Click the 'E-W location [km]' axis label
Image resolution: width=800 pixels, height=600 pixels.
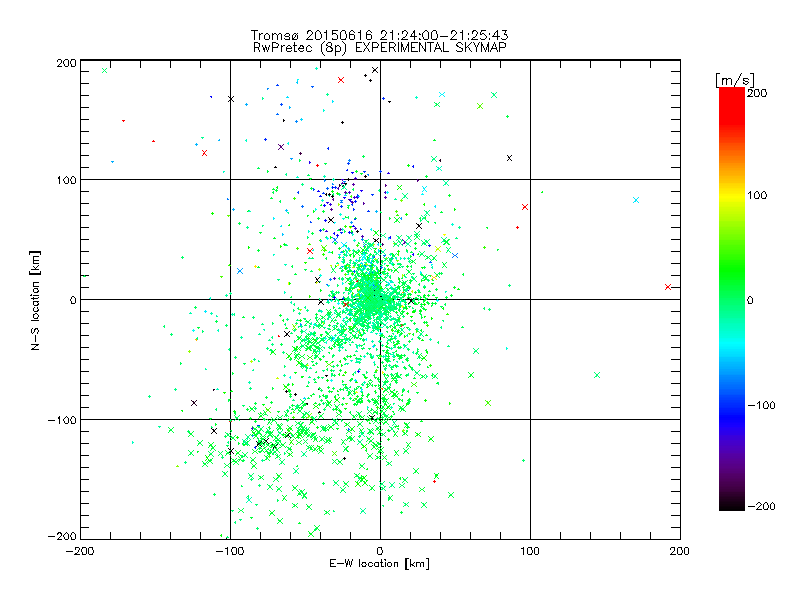click(x=379, y=563)
